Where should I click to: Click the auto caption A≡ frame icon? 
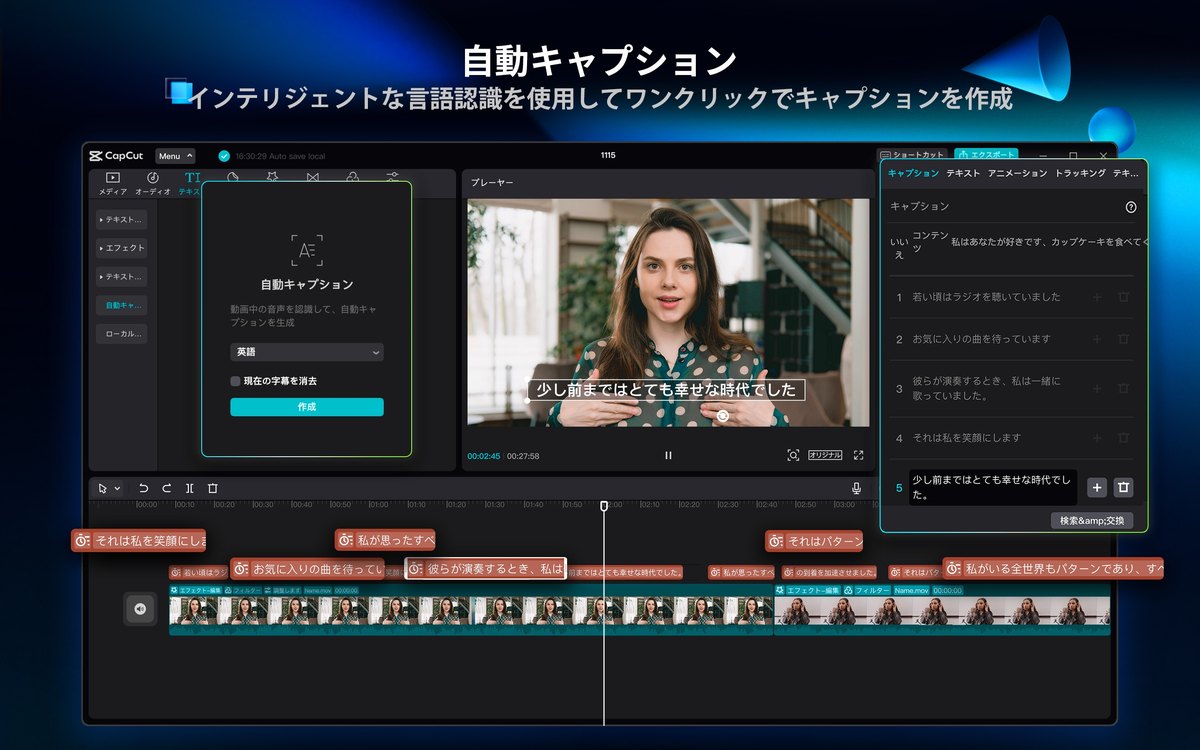(307, 250)
